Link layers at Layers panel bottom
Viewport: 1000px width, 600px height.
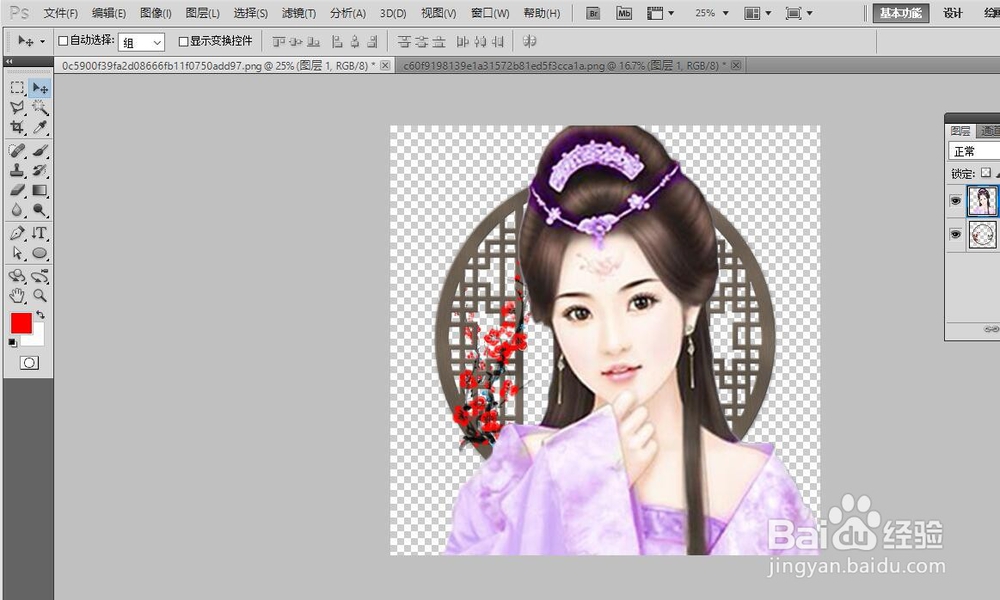990,329
